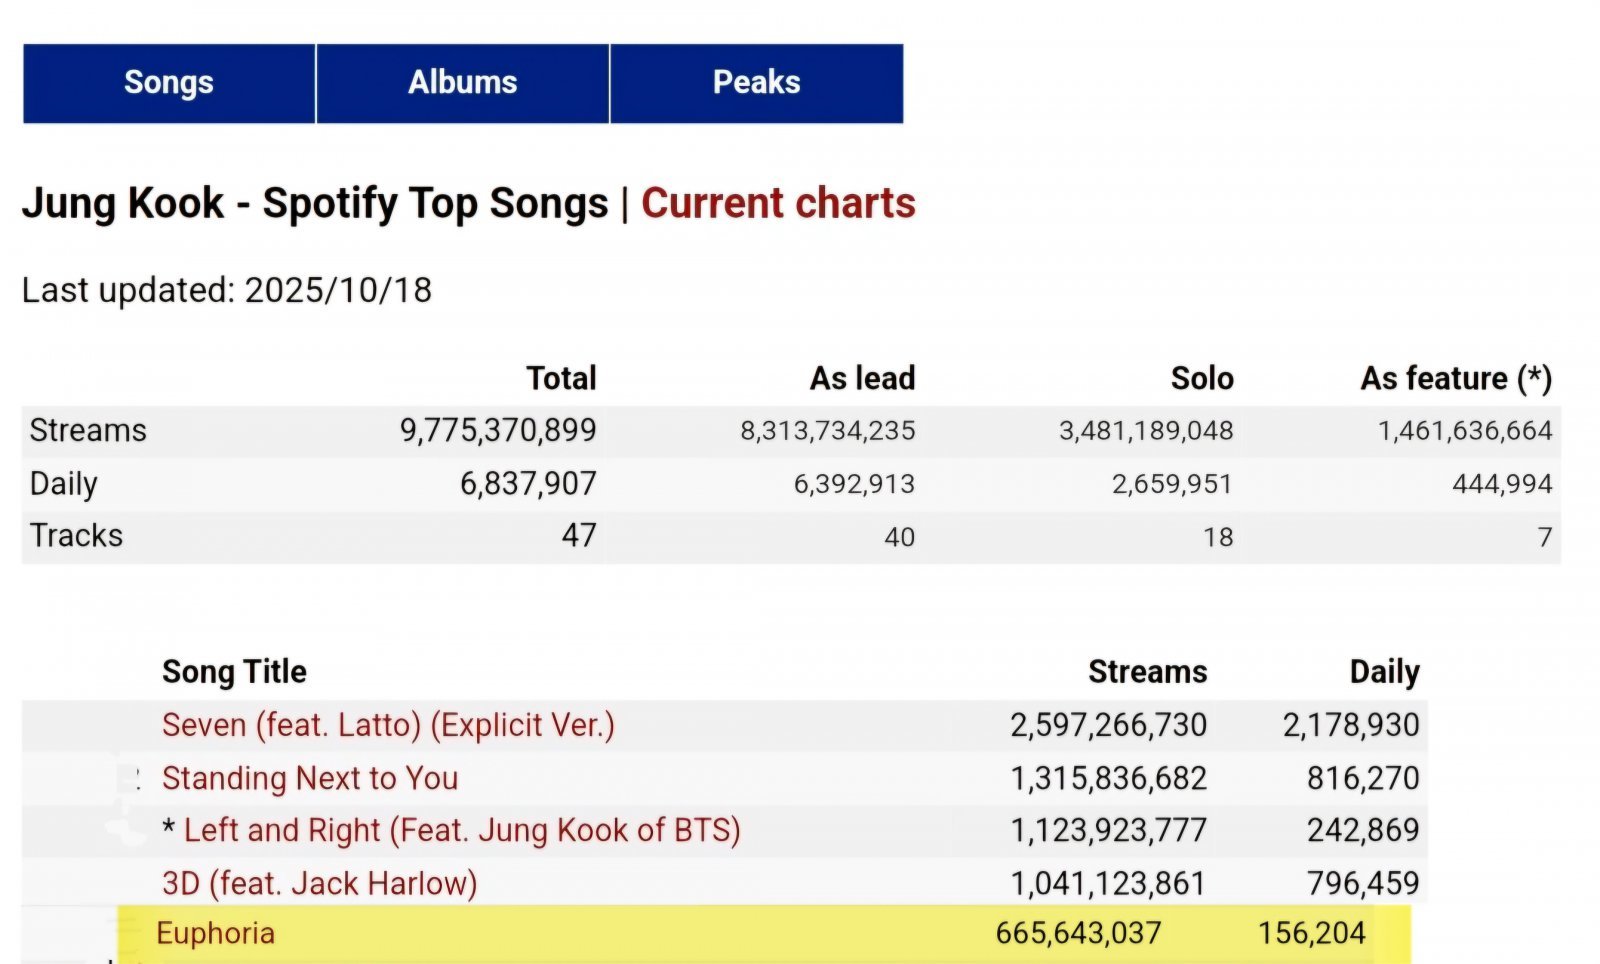Screen dimensions: 1600x964
Task: Click Daily header in the song list table
Action: [1384, 672]
